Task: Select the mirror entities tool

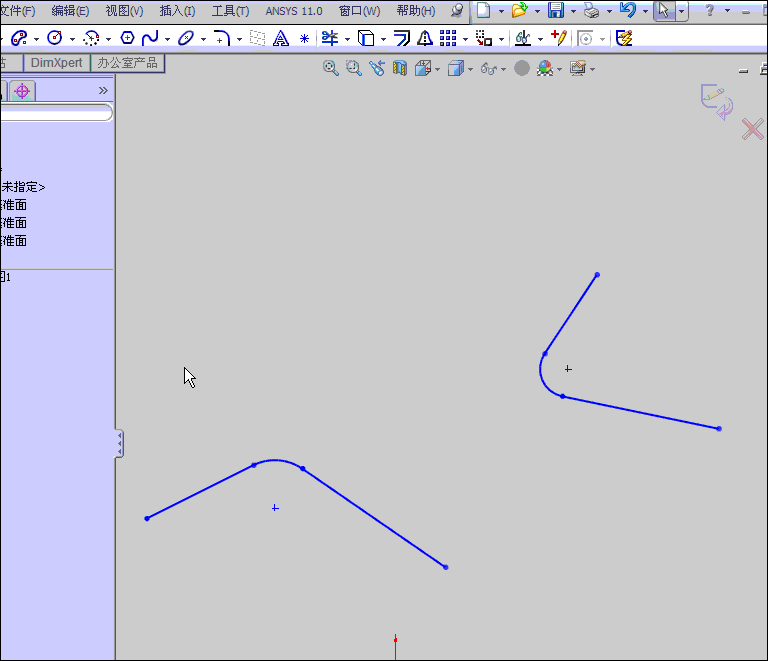Action: click(x=425, y=38)
